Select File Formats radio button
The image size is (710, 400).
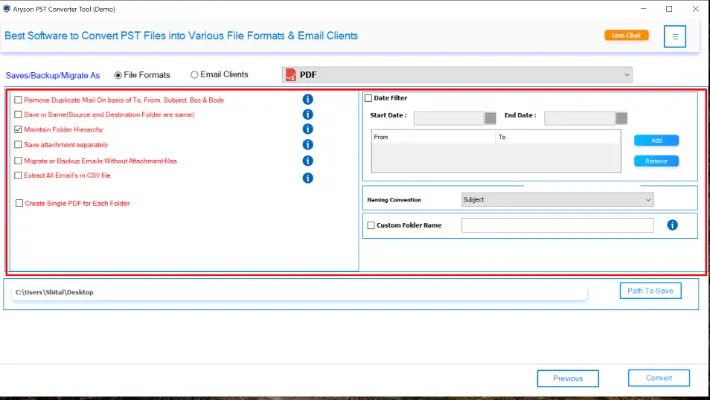pos(118,75)
